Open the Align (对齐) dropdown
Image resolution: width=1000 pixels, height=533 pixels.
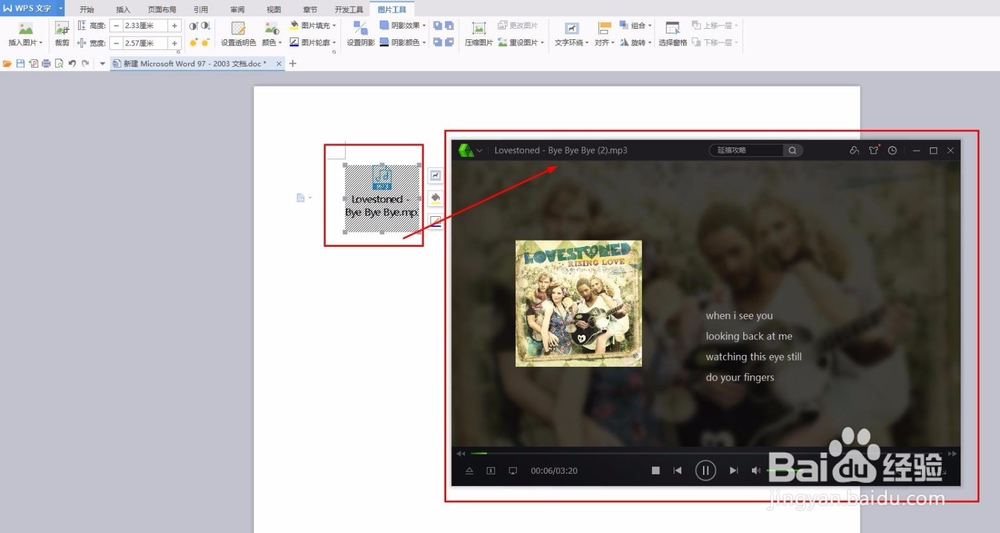604,34
